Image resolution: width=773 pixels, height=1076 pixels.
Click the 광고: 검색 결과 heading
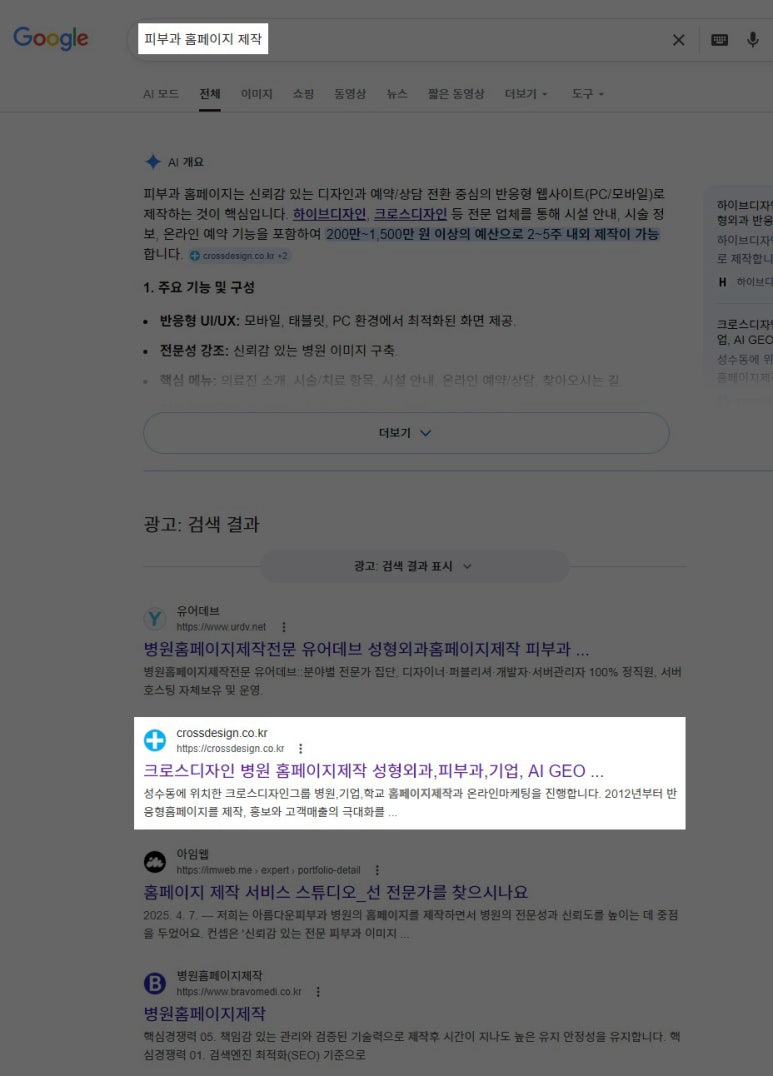(x=201, y=524)
